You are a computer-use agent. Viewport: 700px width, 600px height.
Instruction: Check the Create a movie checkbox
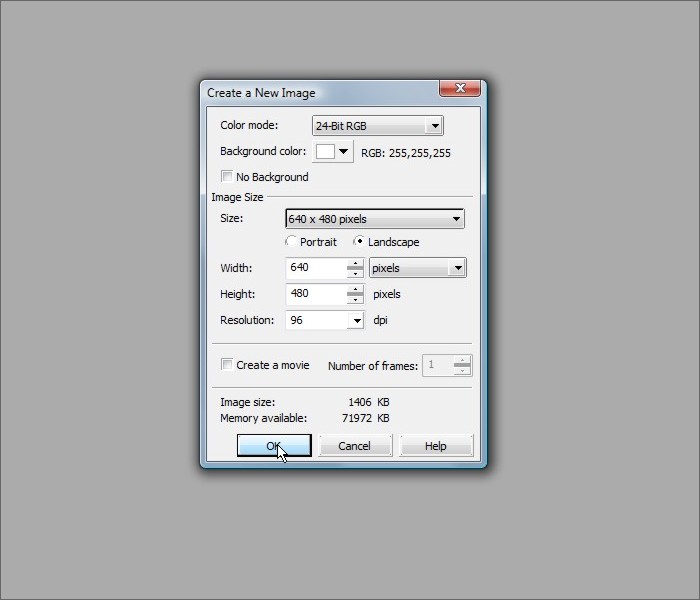point(227,365)
